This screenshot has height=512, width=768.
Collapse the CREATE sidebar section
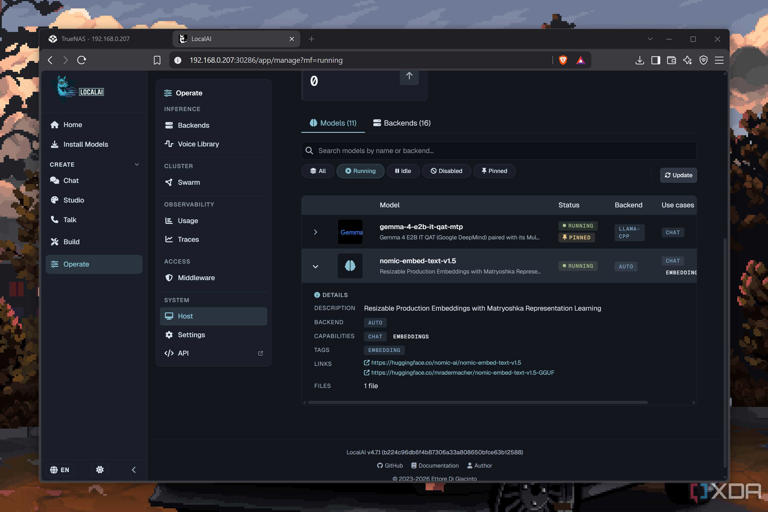[137, 165]
